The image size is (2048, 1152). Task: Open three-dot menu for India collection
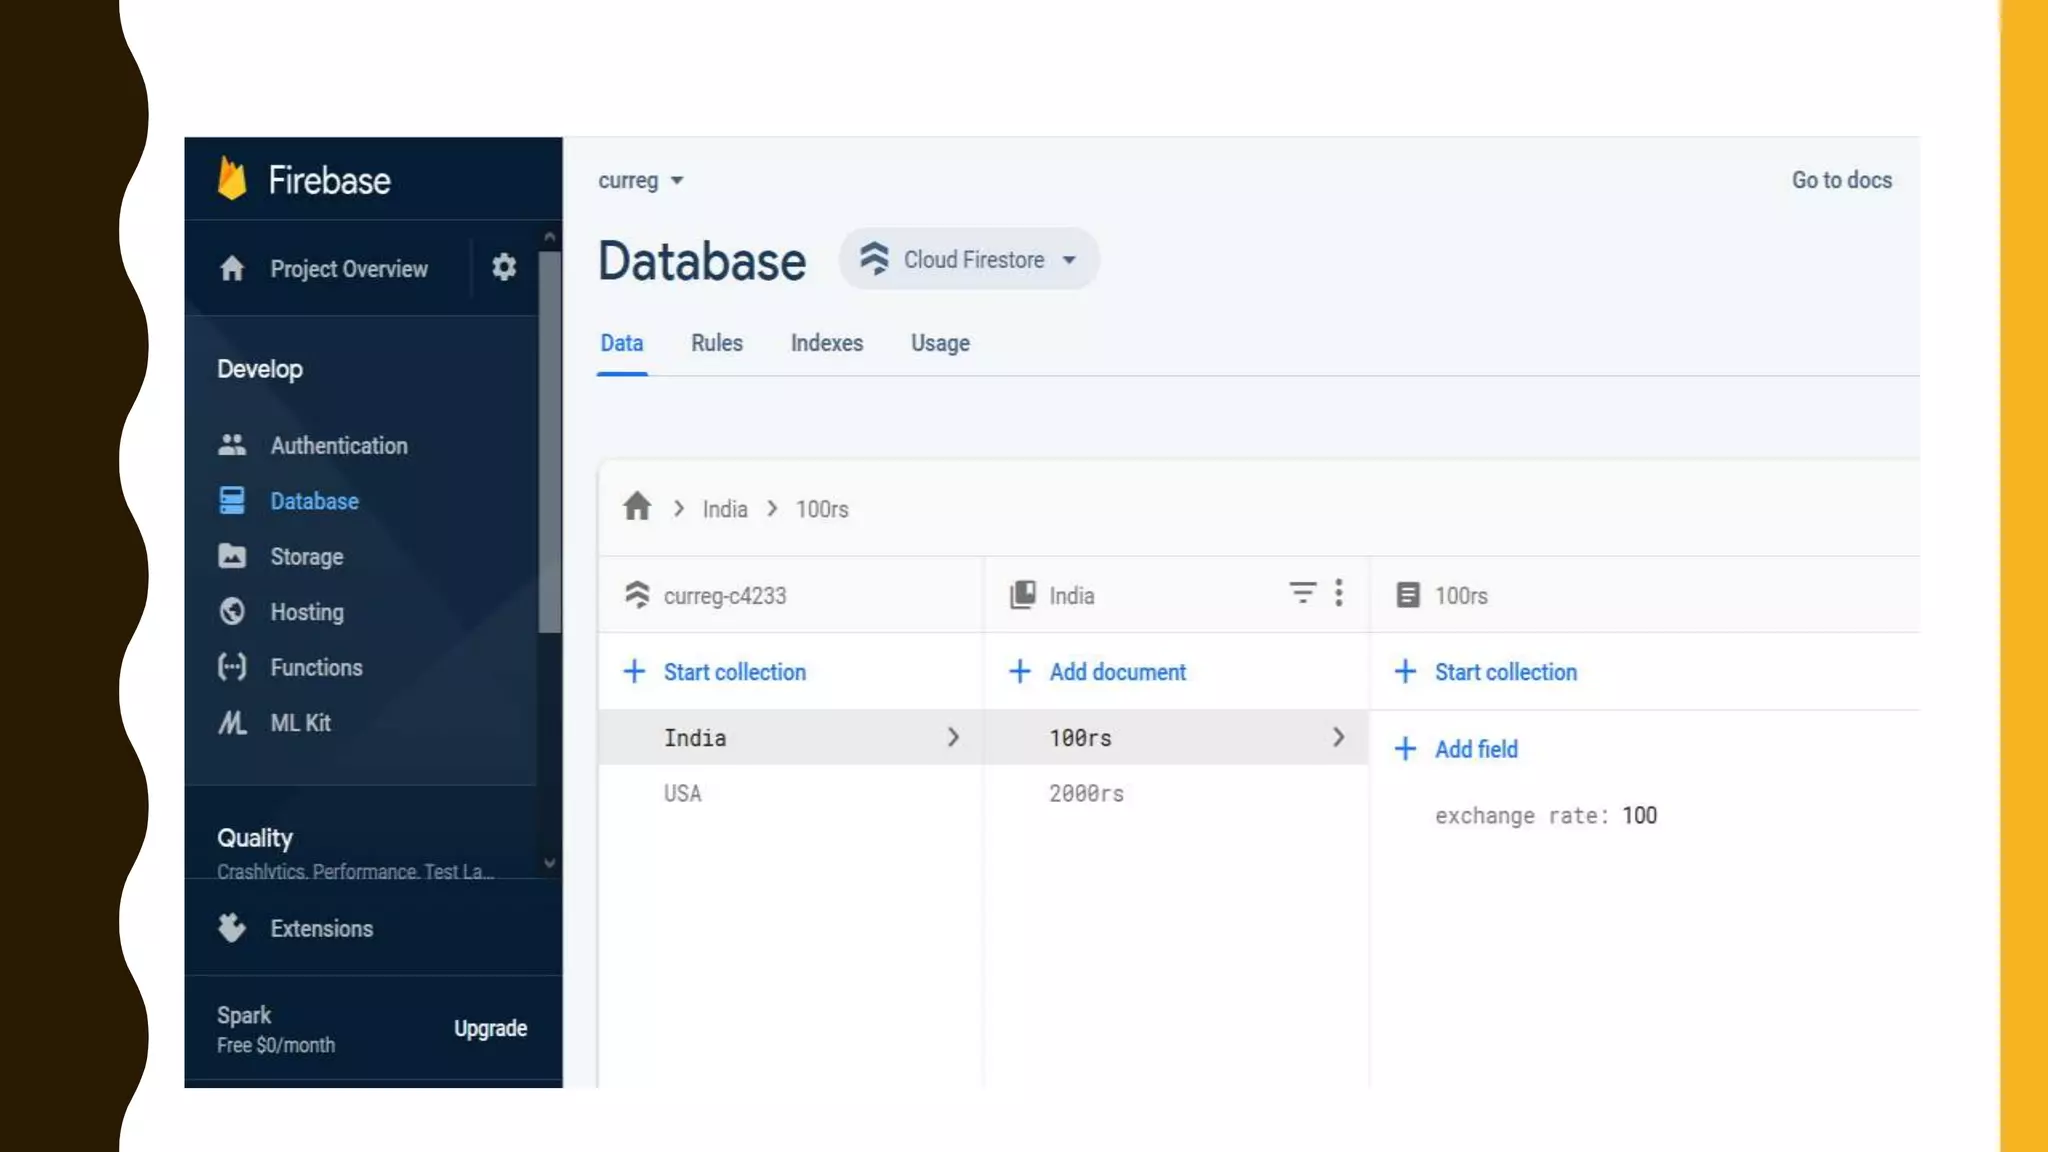1339,593
